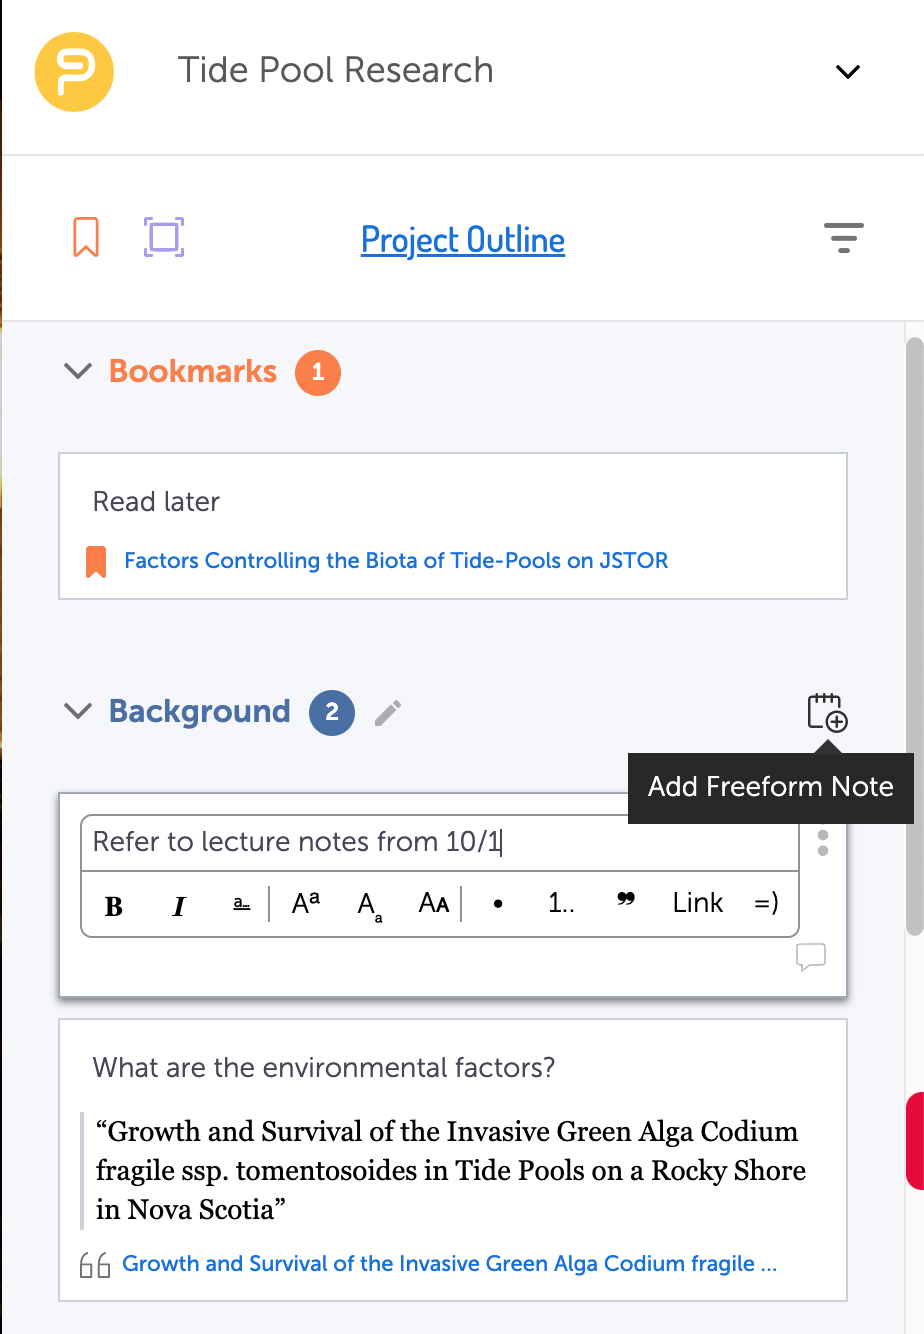Viewport: 924px width, 1334px height.
Task: Click the vertical scrollbar thumb
Action: (913, 637)
